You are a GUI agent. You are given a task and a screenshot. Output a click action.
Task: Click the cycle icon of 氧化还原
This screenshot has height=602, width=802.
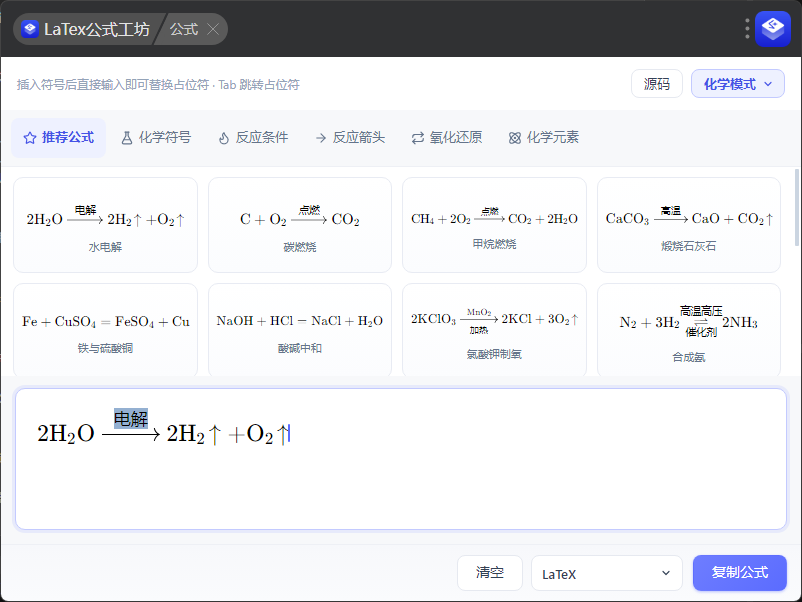[418, 138]
